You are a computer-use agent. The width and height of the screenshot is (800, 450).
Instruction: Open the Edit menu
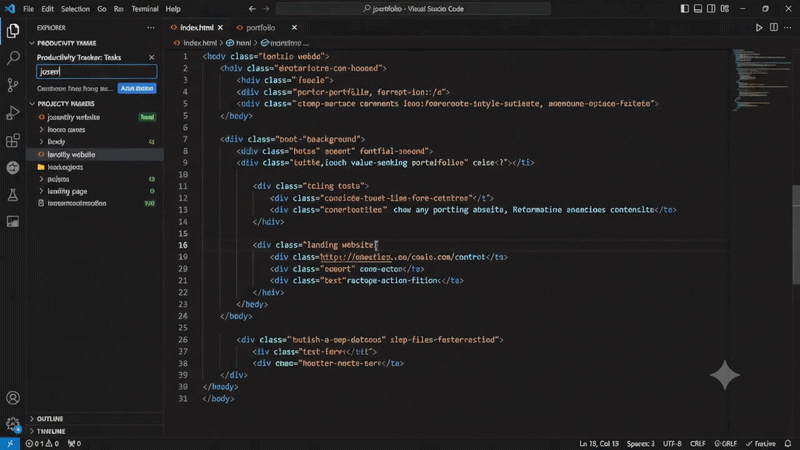pos(47,9)
